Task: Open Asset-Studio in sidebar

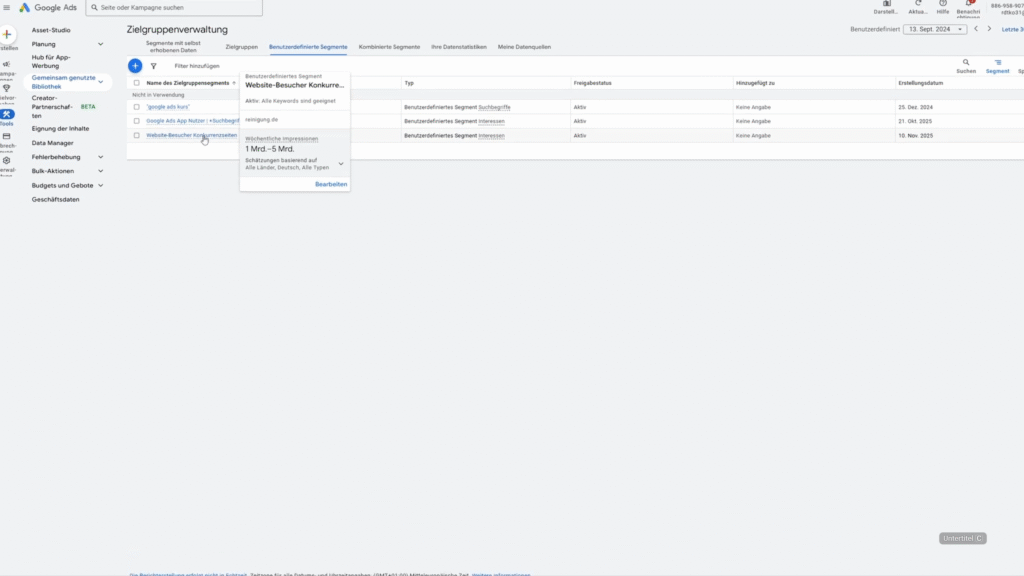Action: point(51,30)
